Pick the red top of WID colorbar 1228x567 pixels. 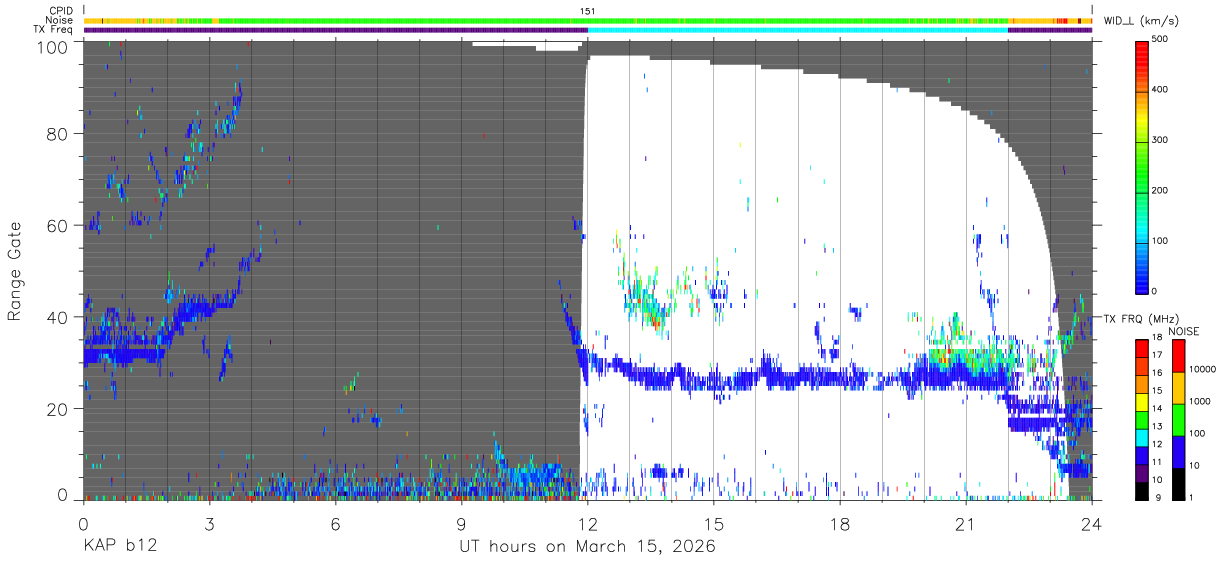[x=1142, y=50]
